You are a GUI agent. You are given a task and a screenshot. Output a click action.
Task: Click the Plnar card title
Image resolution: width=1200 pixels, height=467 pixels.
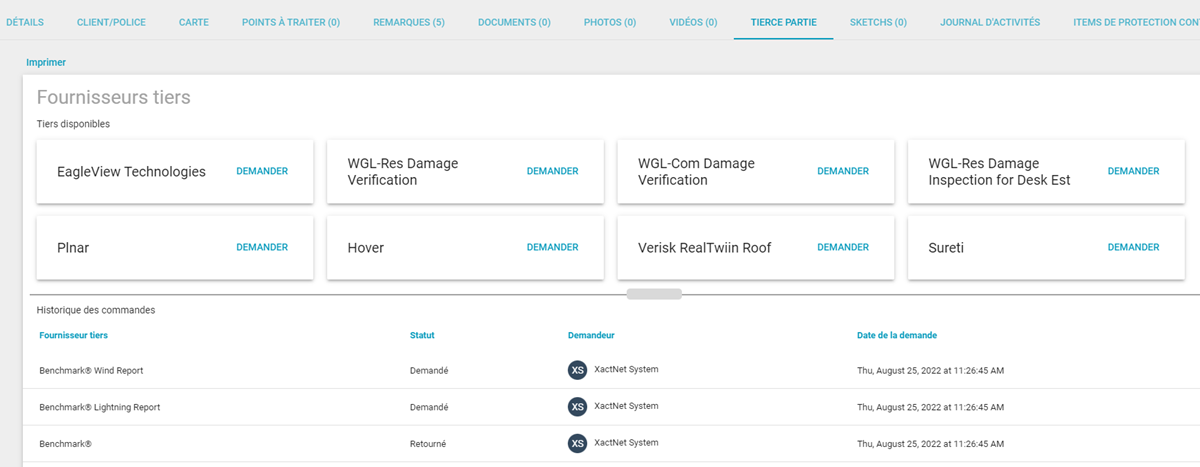(75, 248)
